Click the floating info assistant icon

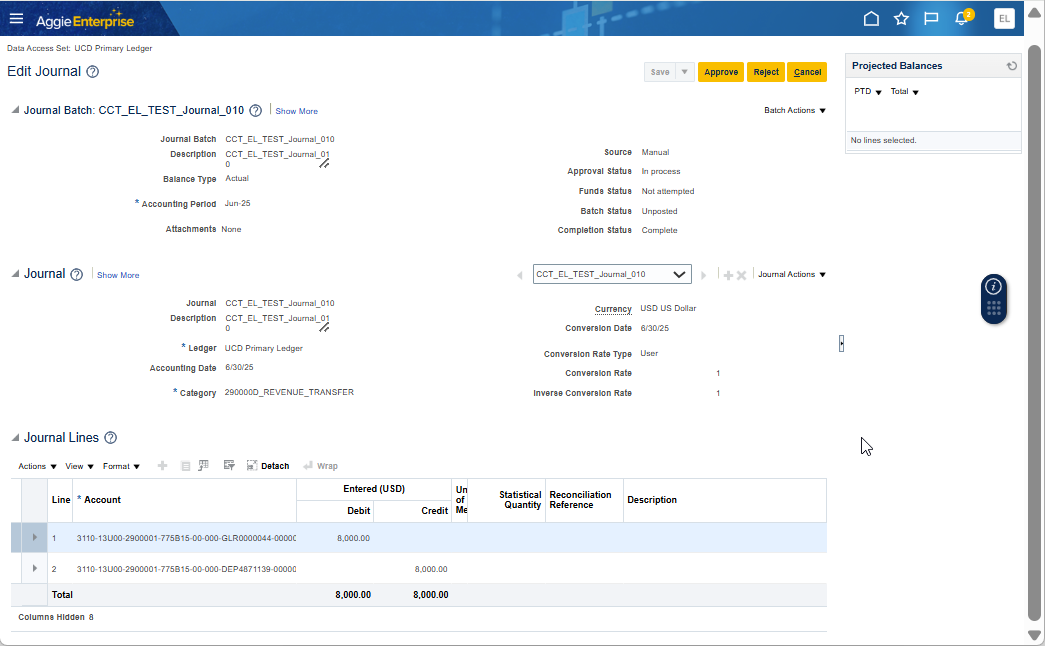pyautogui.click(x=993, y=286)
